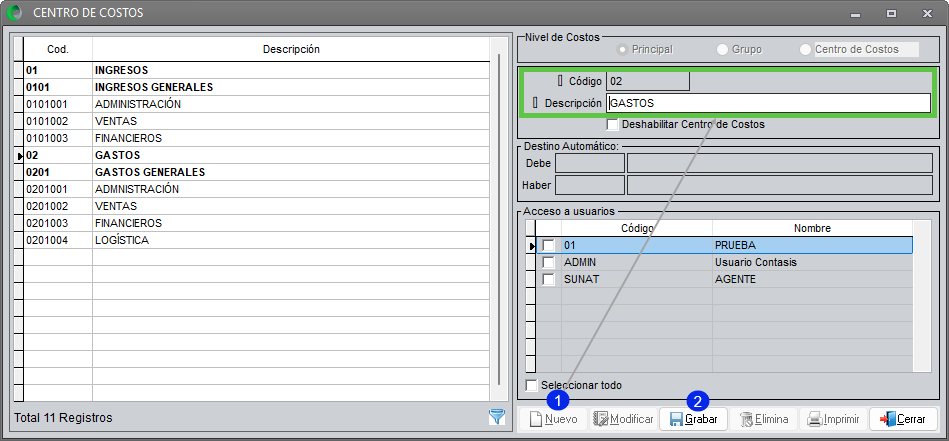Viewport: 949px width, 441px height.
Task: Click the Código input field
Action: [x=648, y=81]
